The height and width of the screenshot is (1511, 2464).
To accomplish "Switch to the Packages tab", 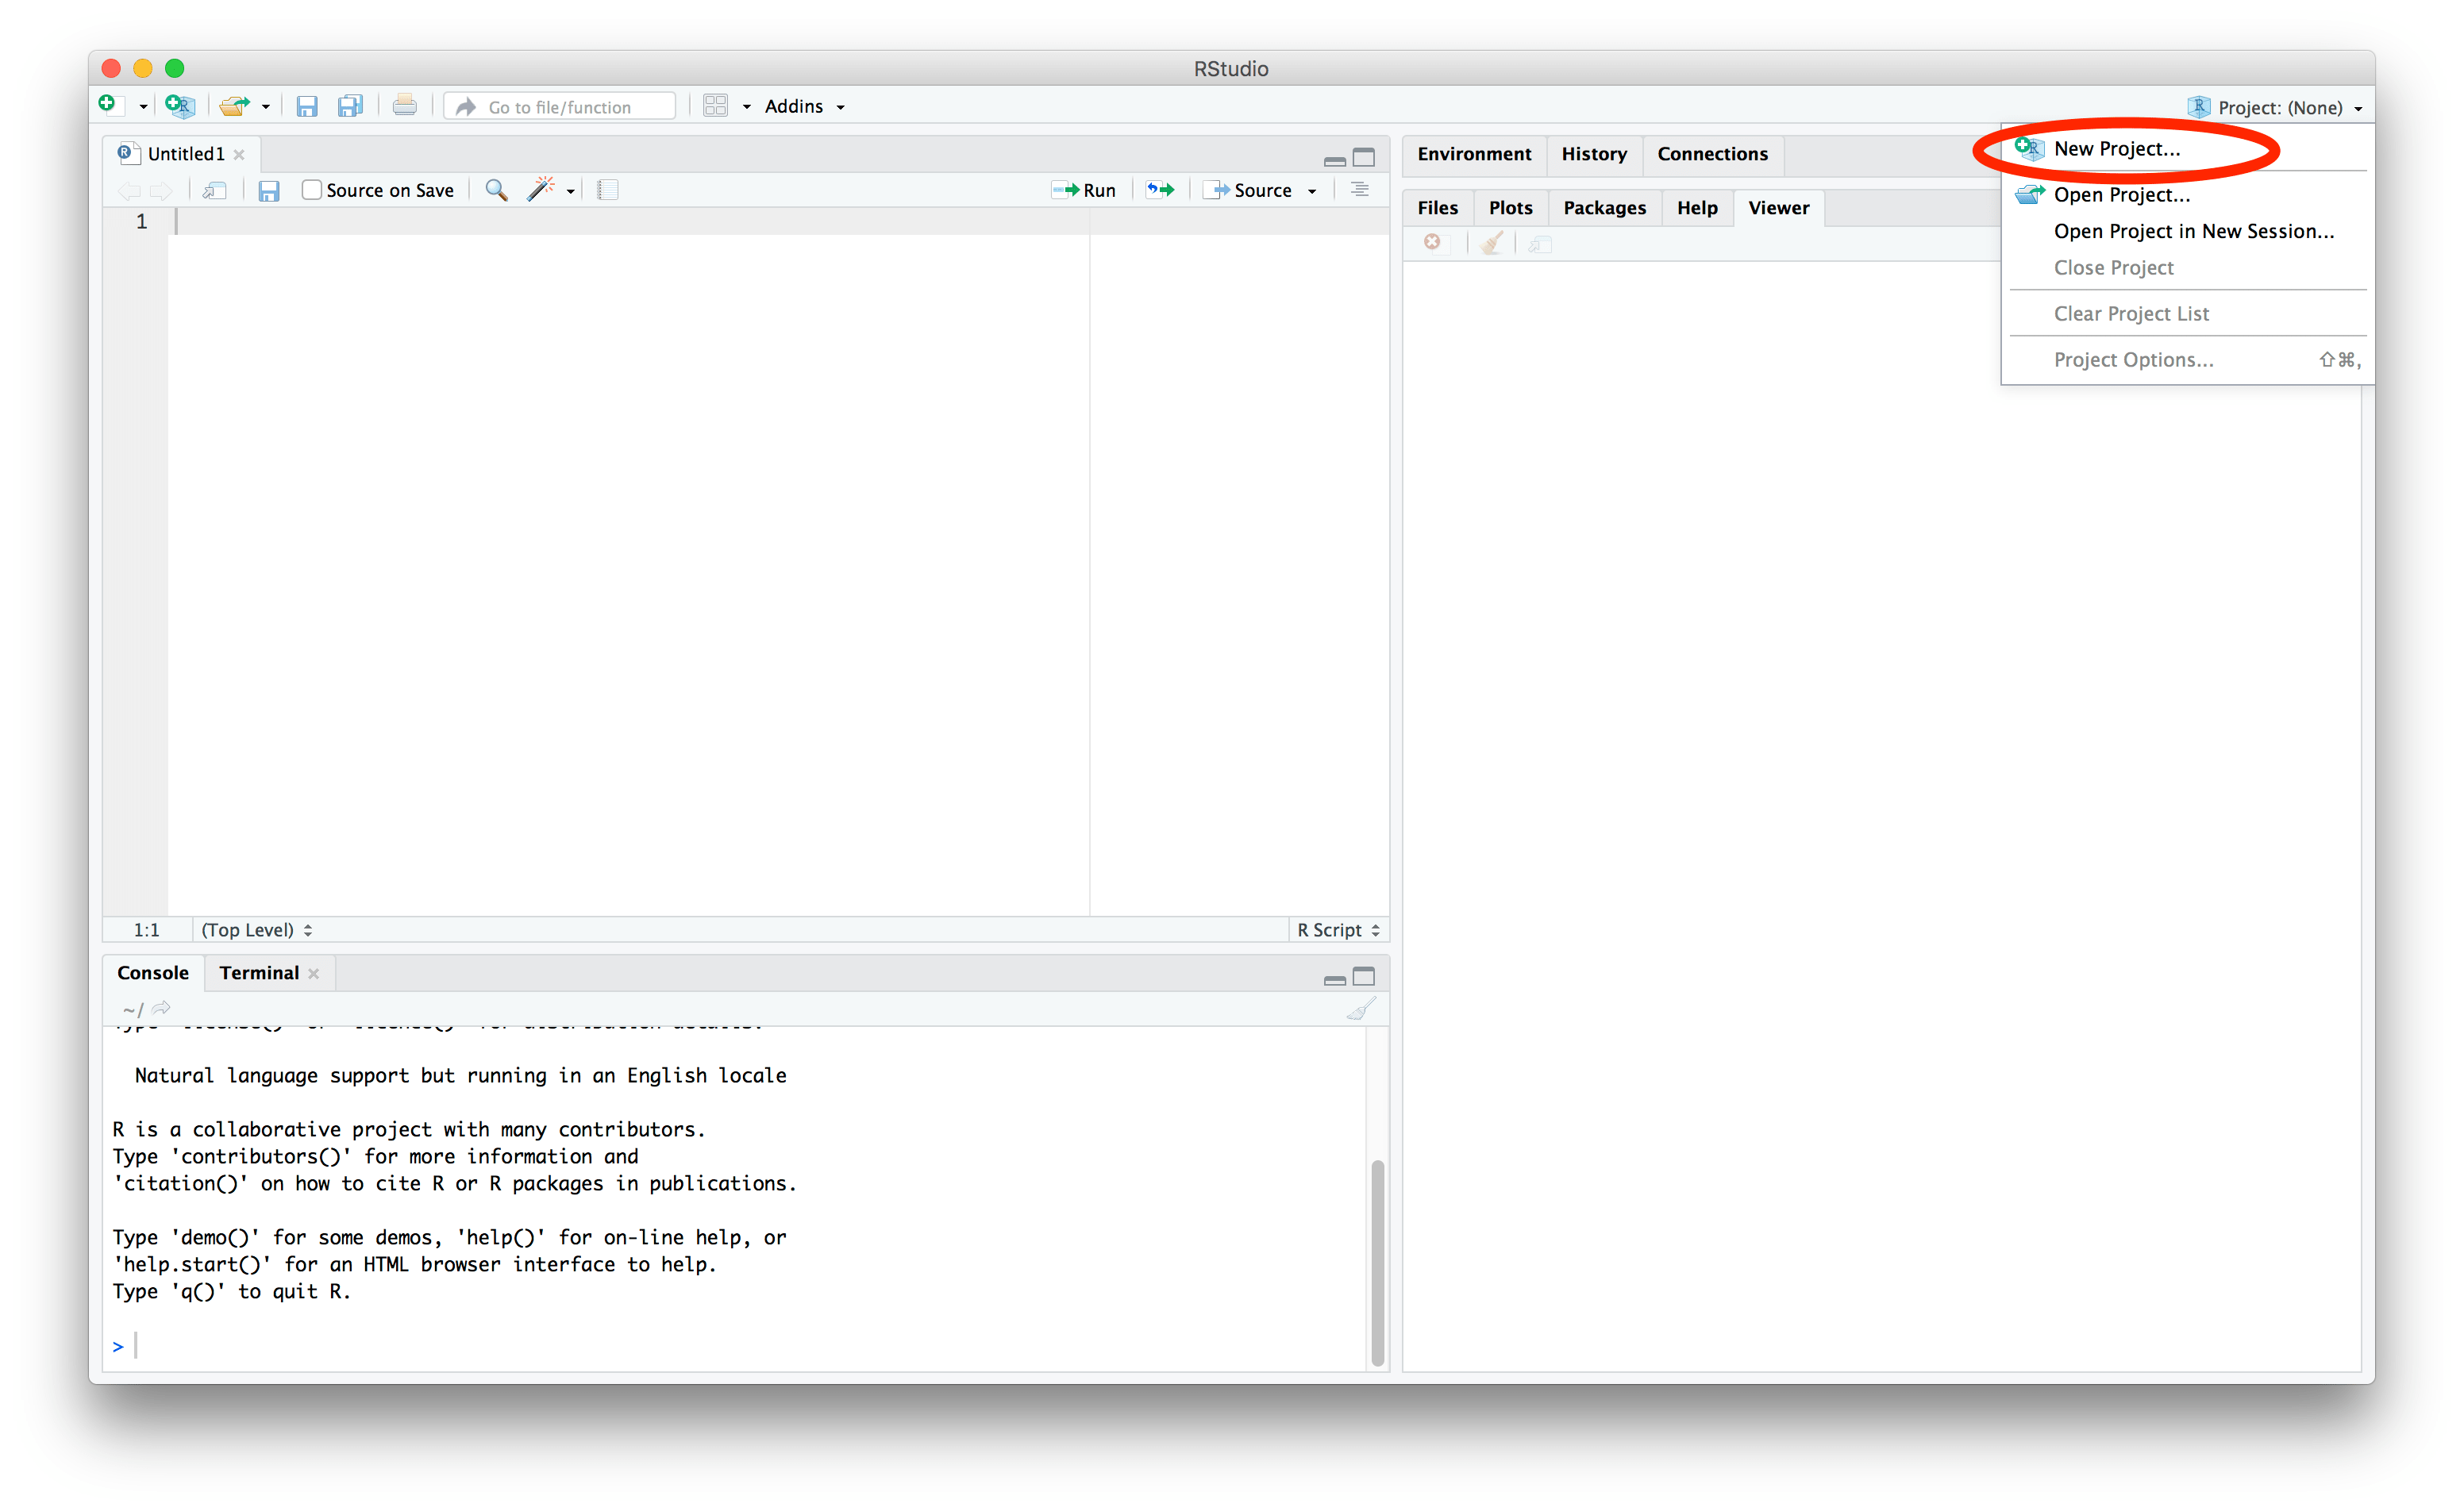I will [x=1604, y=208].
